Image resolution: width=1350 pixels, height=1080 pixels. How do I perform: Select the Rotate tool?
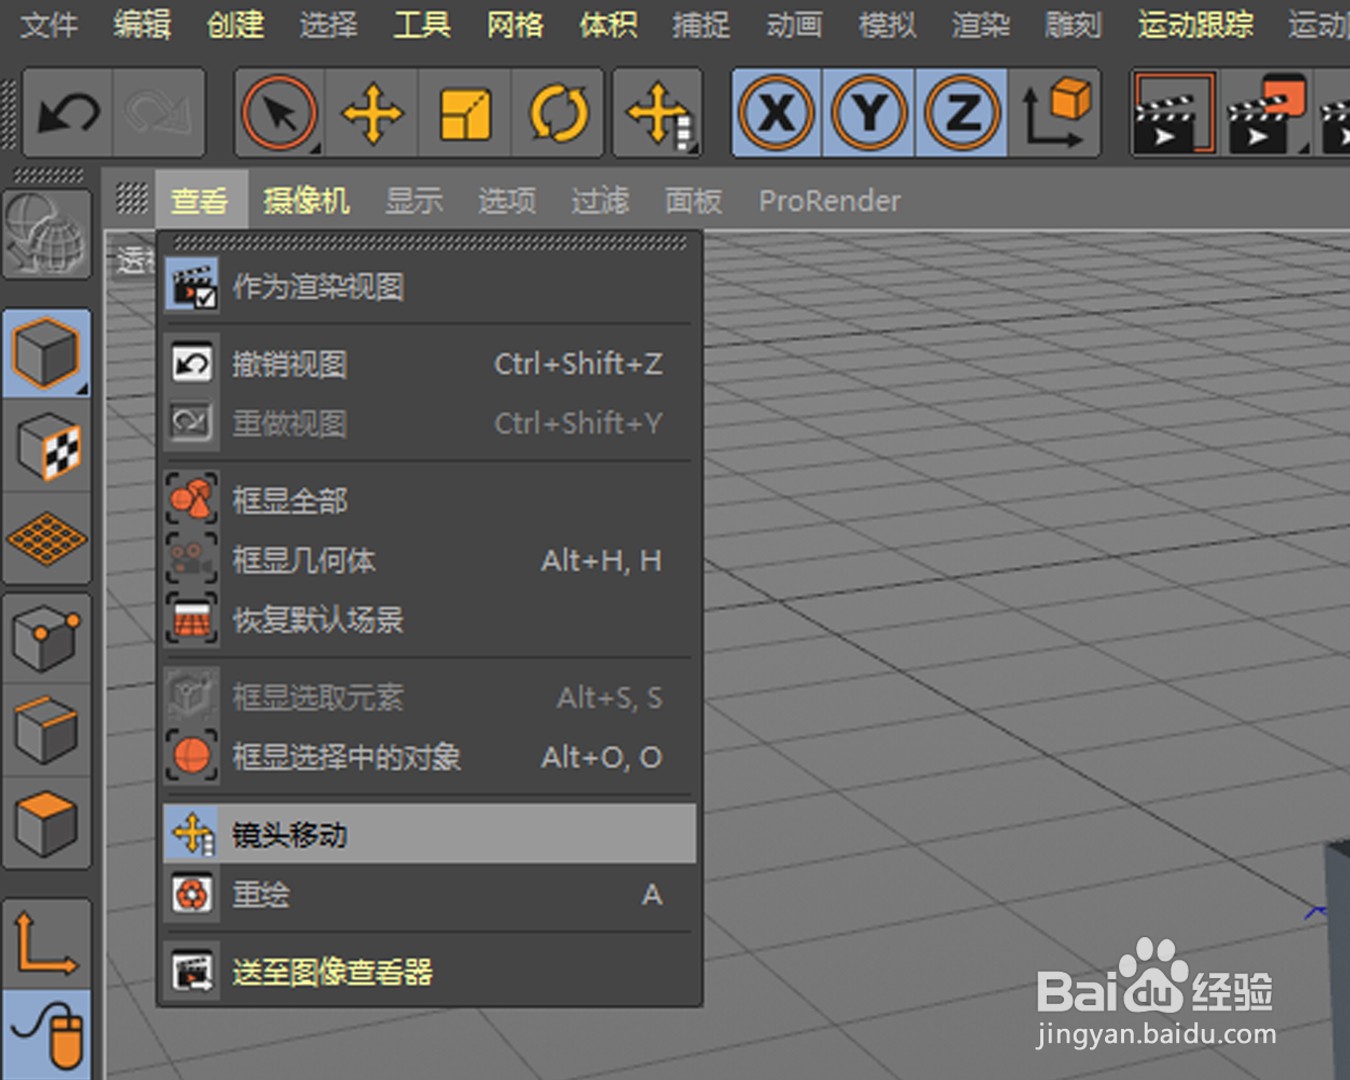(558, 113)
